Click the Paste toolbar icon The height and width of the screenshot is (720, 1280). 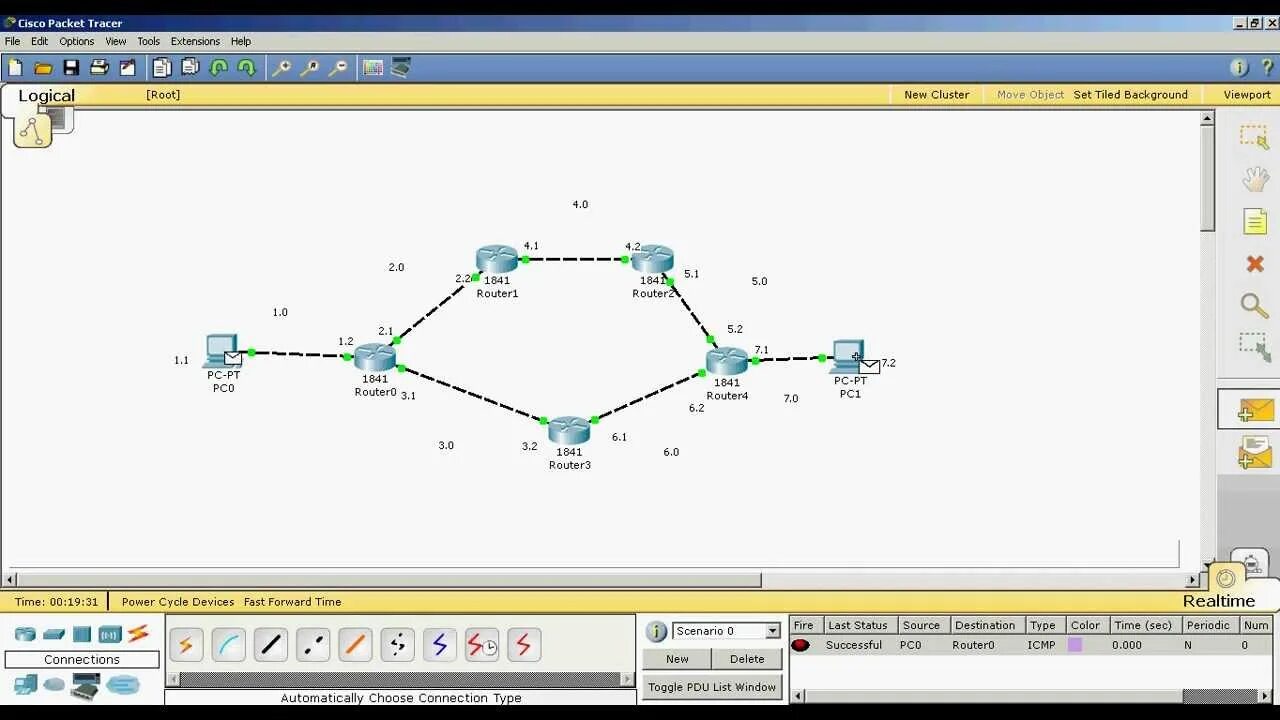click(190, 68)
